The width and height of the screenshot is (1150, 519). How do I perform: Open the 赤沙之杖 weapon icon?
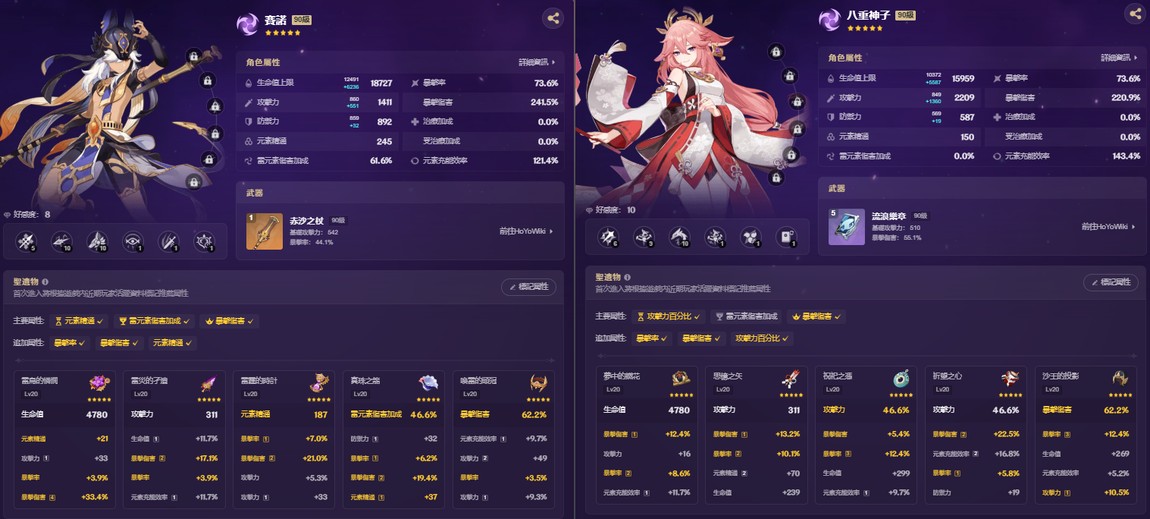click(x=264, y=232)
